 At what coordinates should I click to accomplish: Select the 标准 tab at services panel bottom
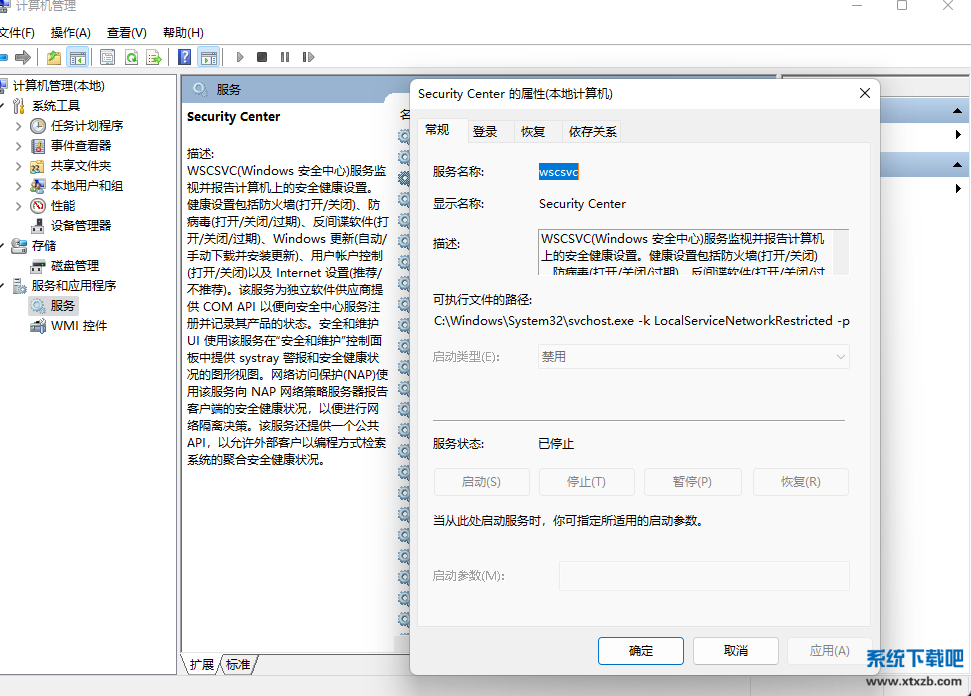tap(238, 664)
